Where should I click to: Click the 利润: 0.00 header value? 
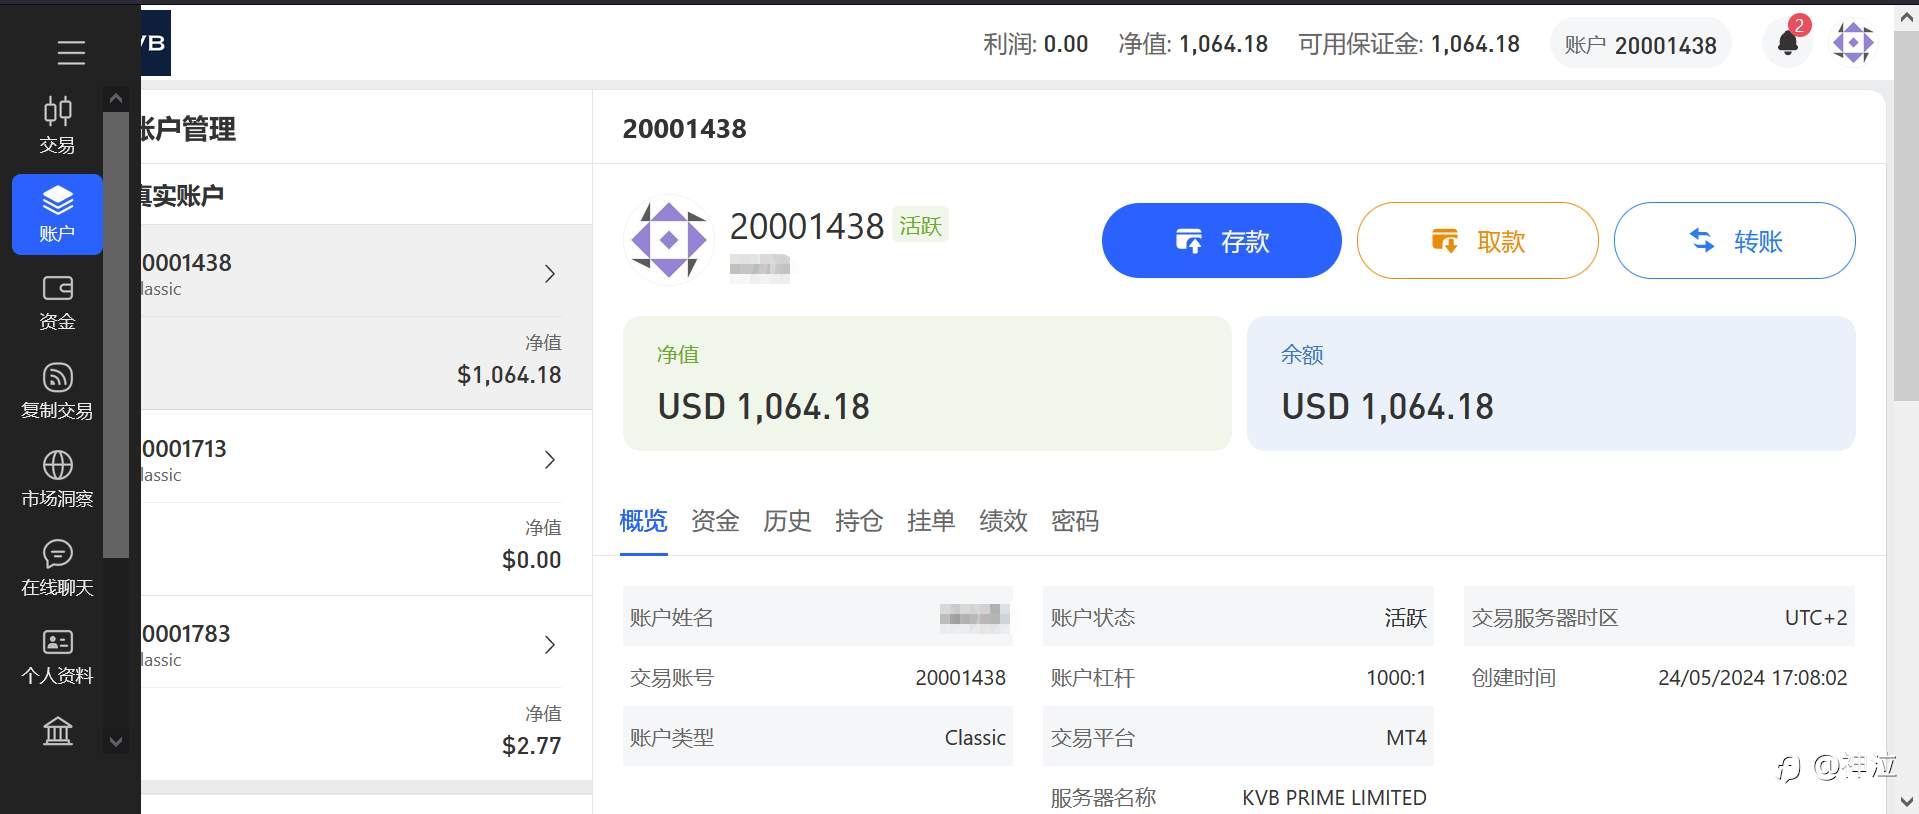click(x=1035, y=44)
